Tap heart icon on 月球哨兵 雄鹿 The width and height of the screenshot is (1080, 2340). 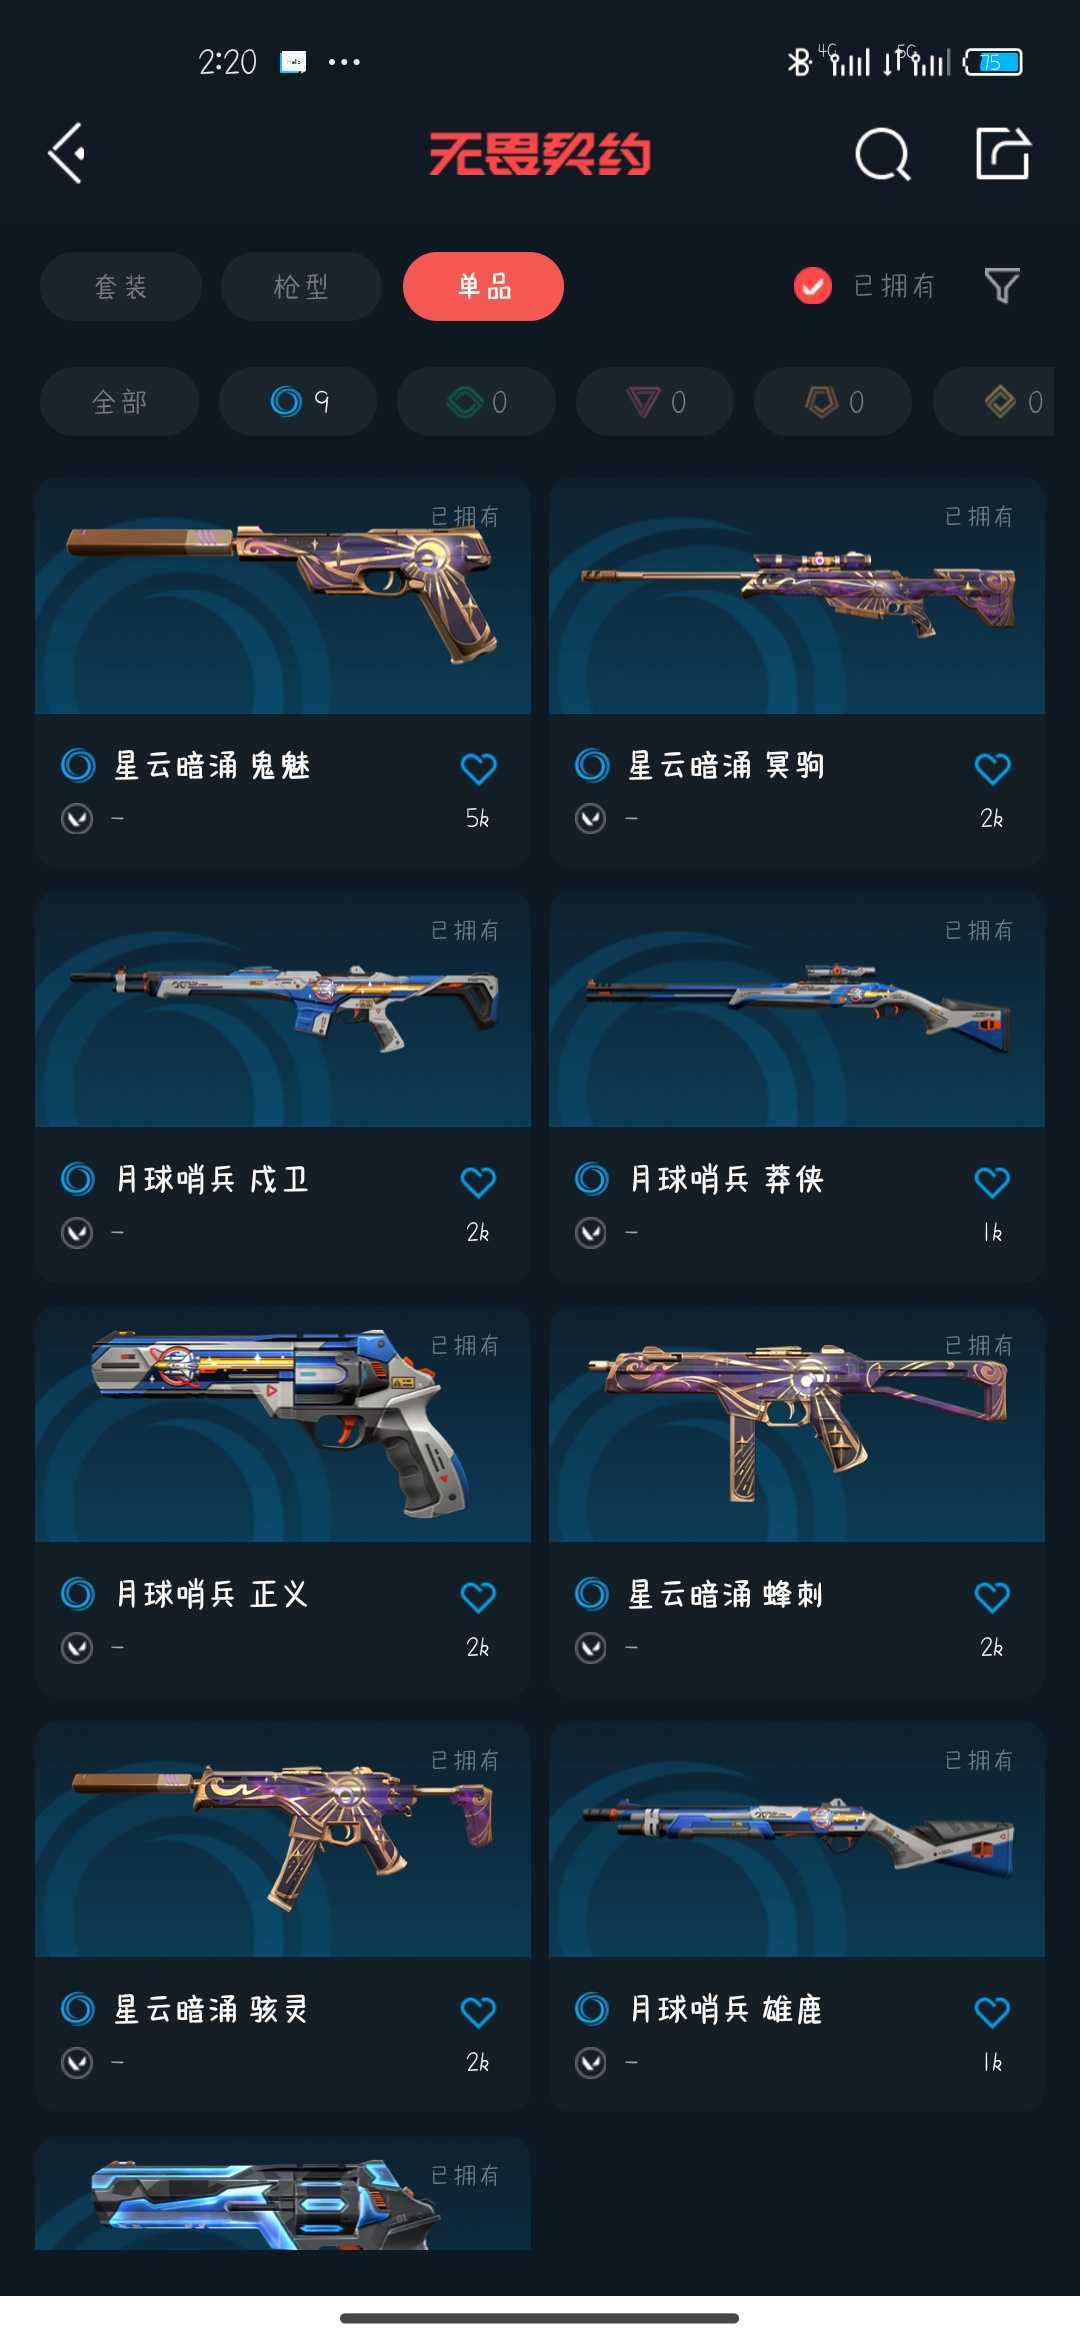992,2012
